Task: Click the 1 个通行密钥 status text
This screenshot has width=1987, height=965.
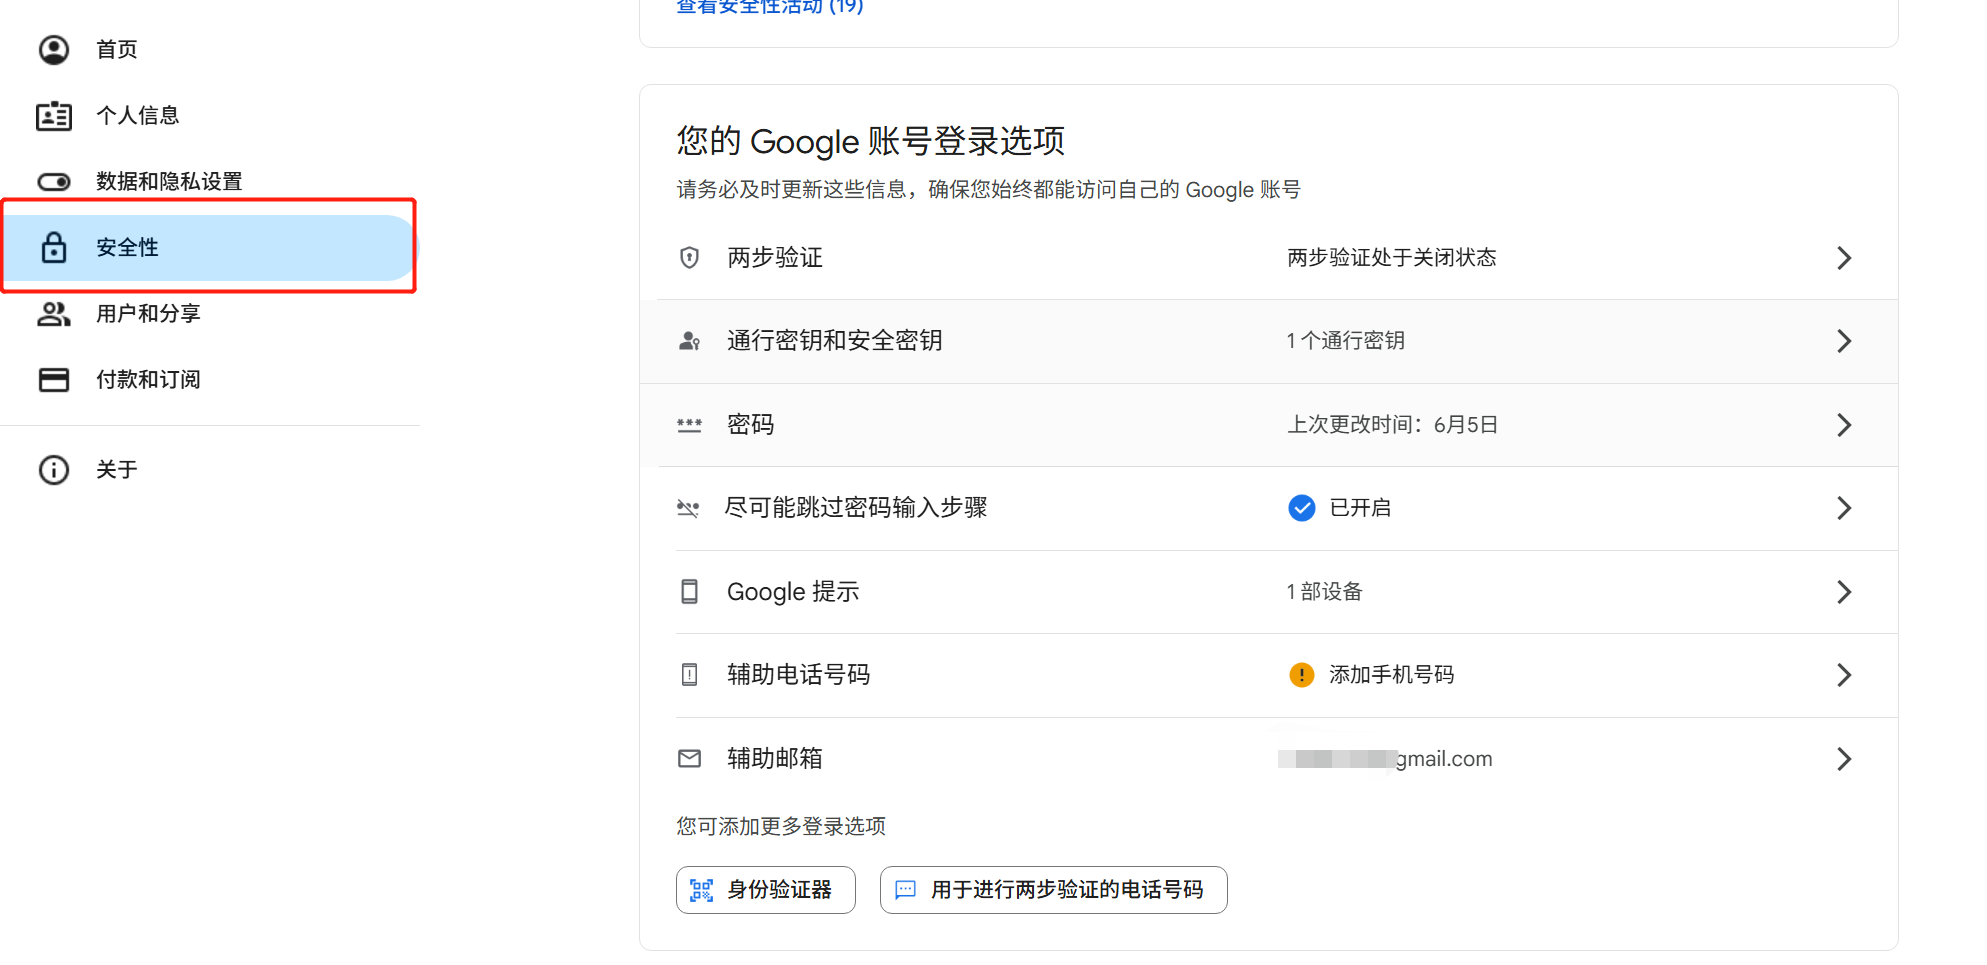Action: click(1346, 341)
